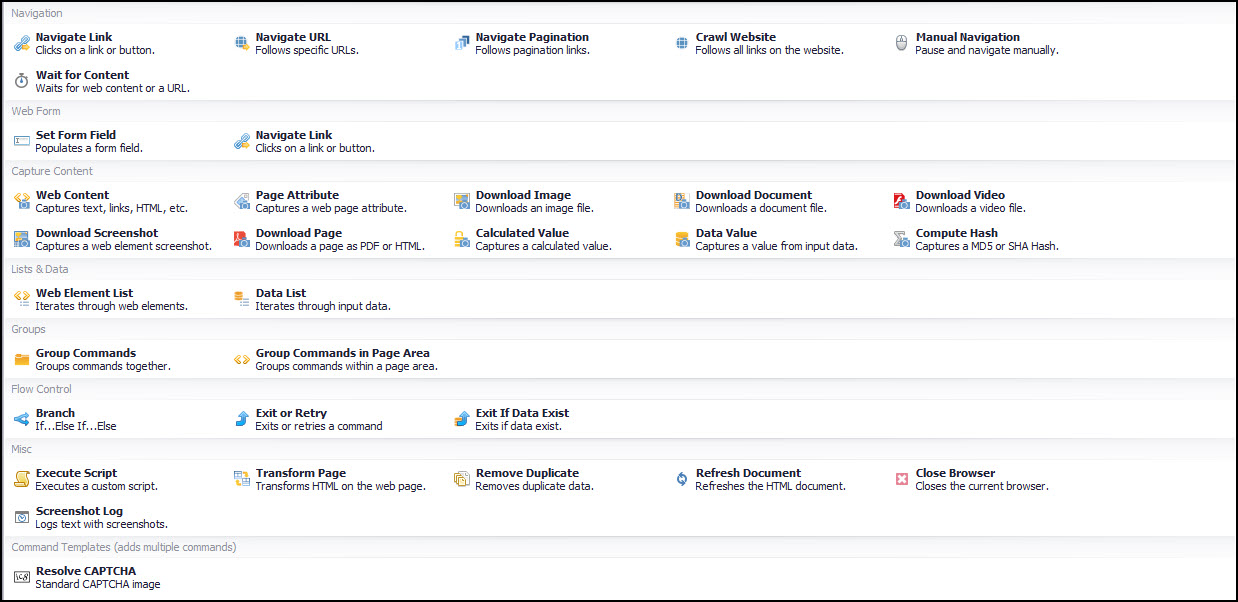
Task: Click the Manual Navigation mouse icon
Action: pos(901,43)
